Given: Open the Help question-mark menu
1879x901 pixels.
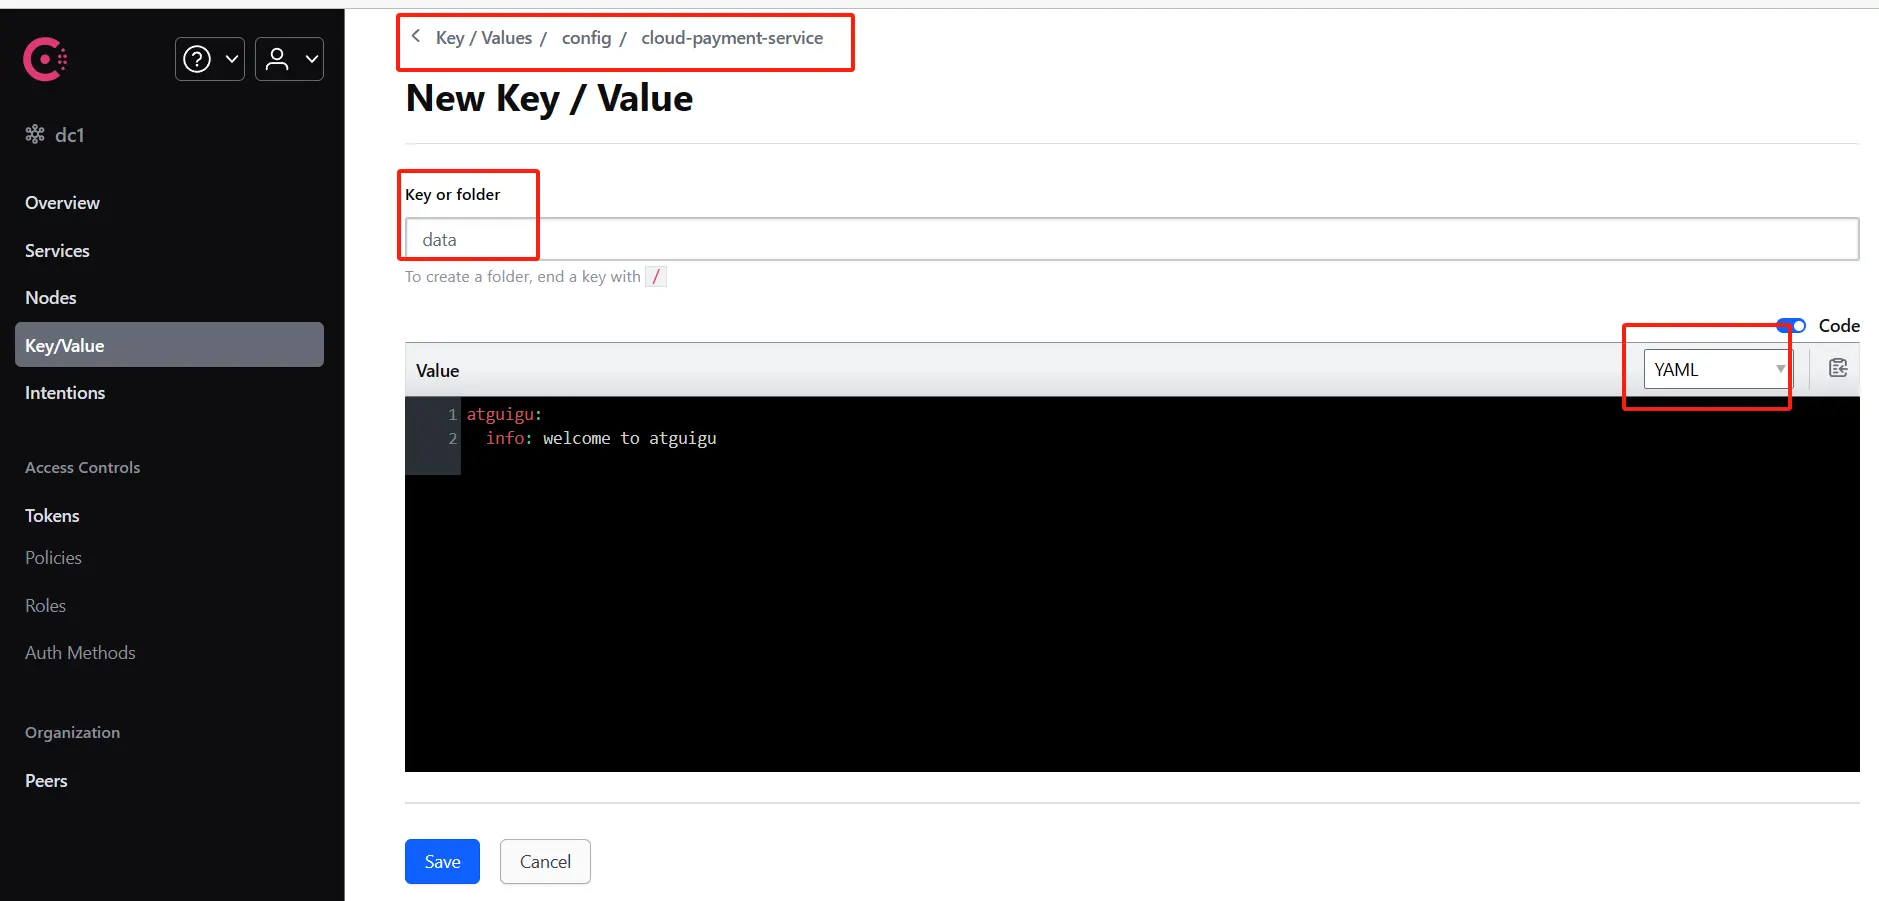Looking at the screenshot, I should 197,60.
